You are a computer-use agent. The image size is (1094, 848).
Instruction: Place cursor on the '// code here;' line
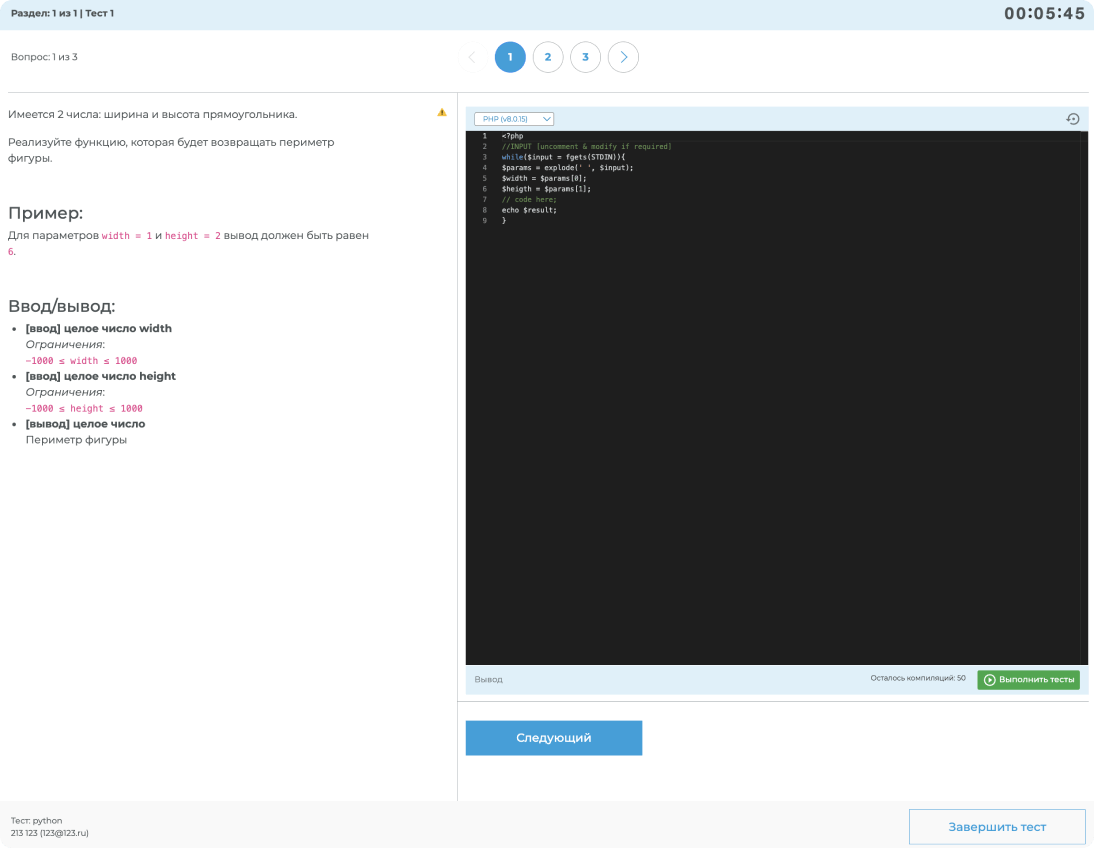coord(529,199)
